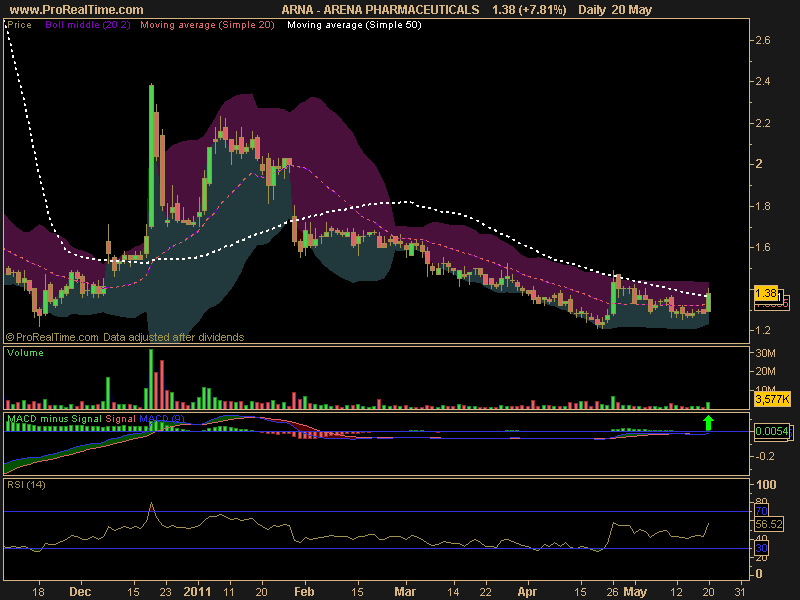Click the 20M volume axis label
Image resolution: width=800 pixels, height=600 pixels.
click(765, 371)
